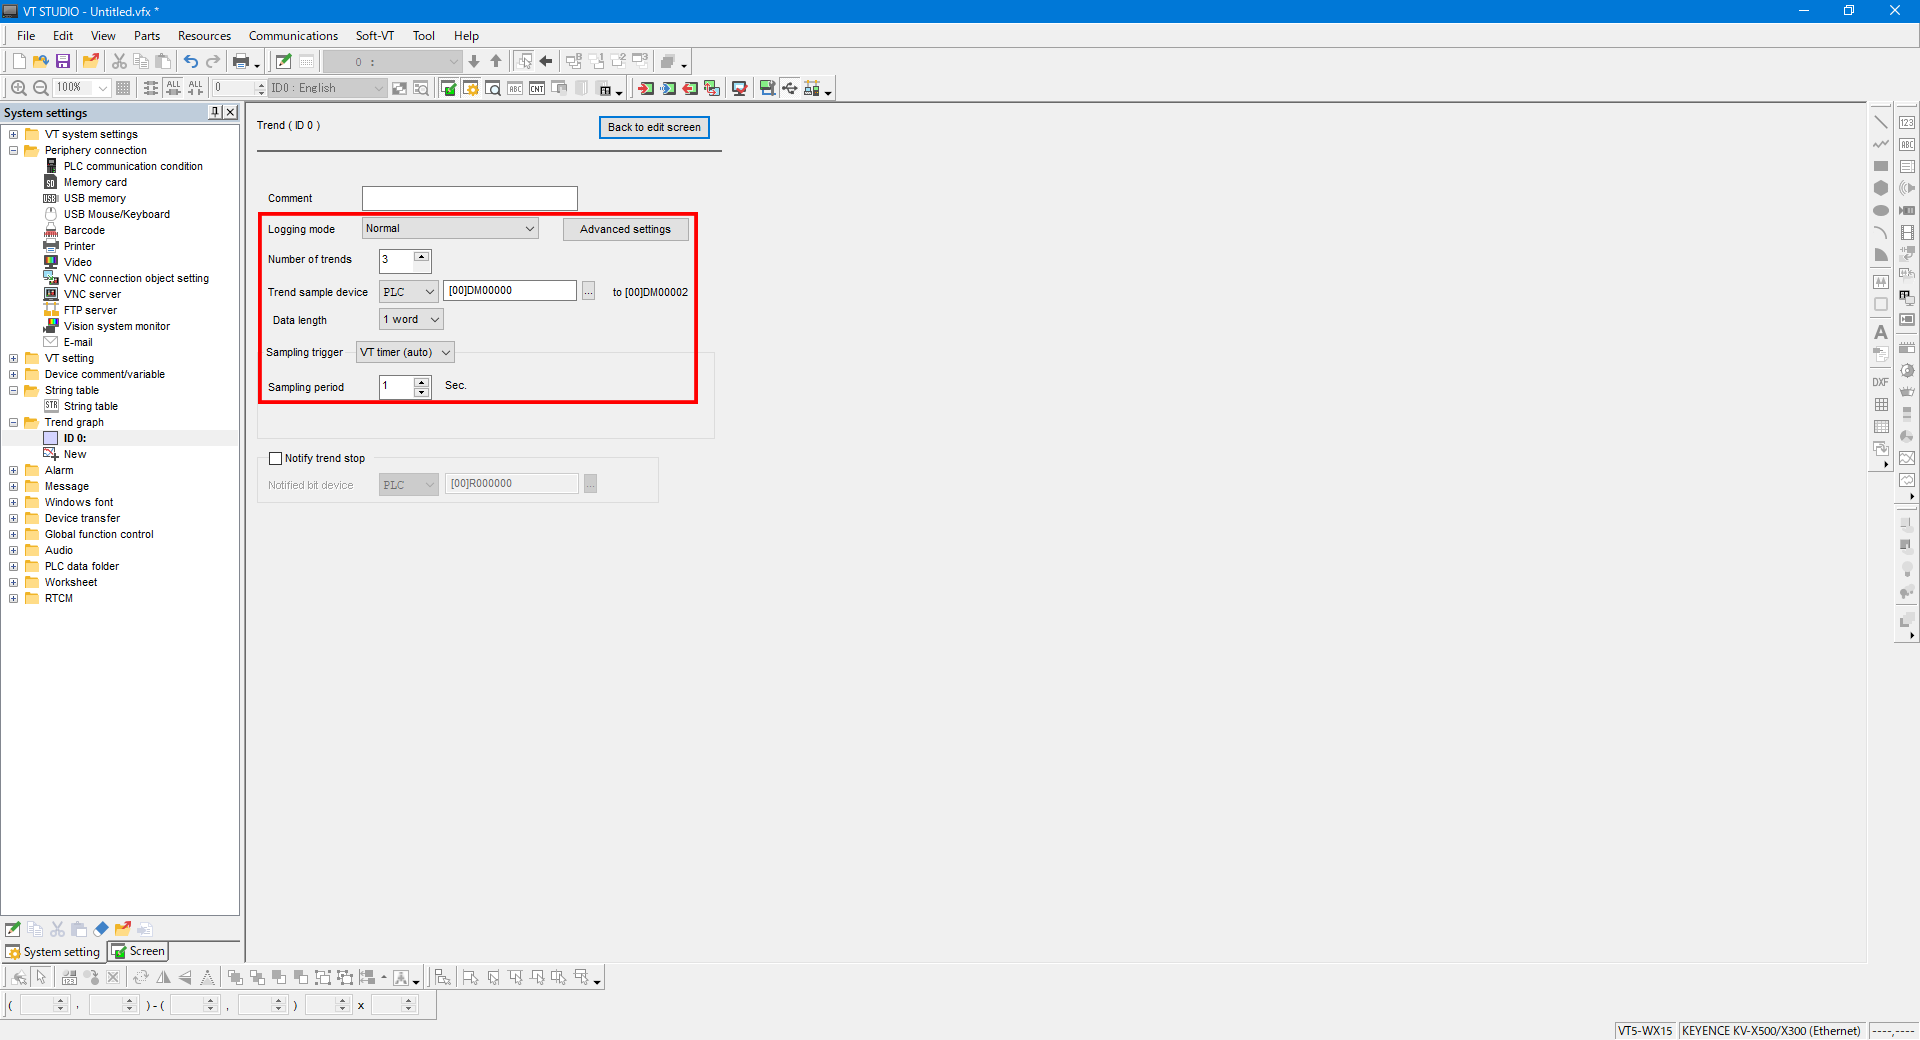Switch to the Screen tab
This screenshot has height=1040, width=1920.
click(x=139, y=952)
